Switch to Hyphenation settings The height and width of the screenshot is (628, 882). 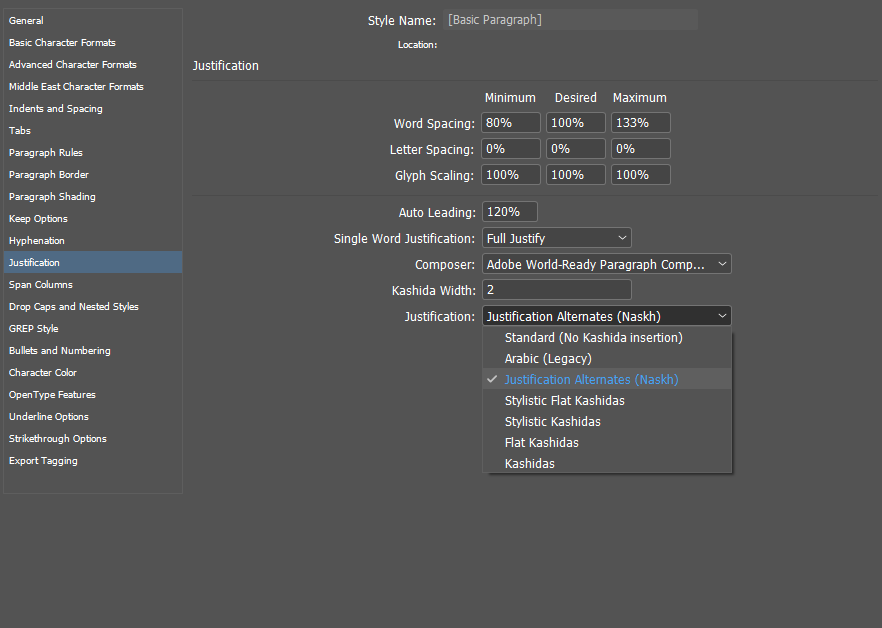coord(37,241)
